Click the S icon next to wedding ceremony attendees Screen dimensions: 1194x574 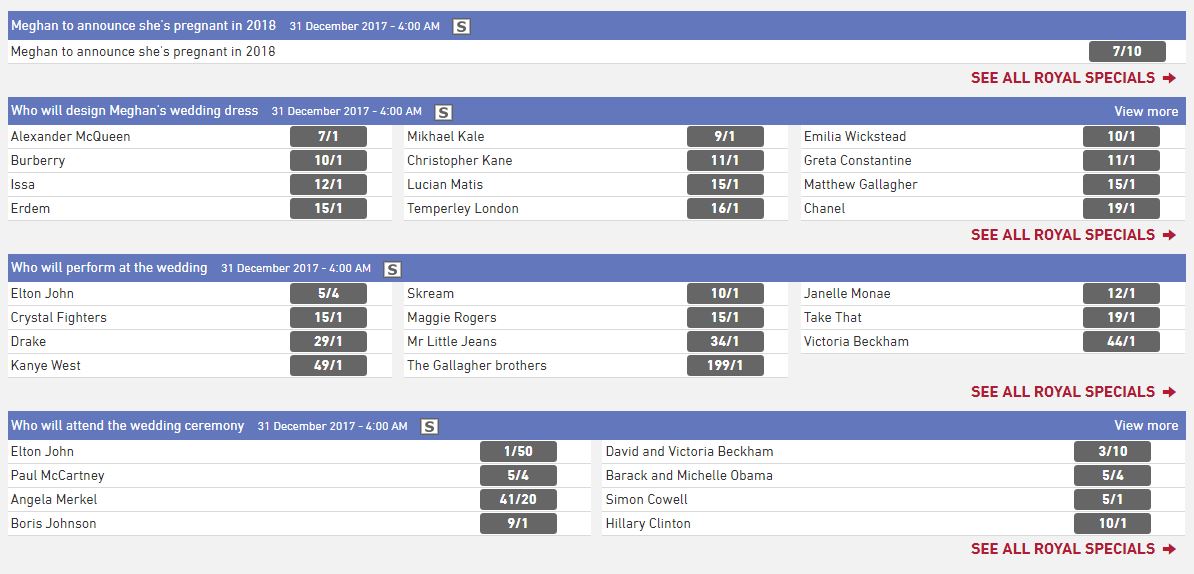[x=430, y=427]
